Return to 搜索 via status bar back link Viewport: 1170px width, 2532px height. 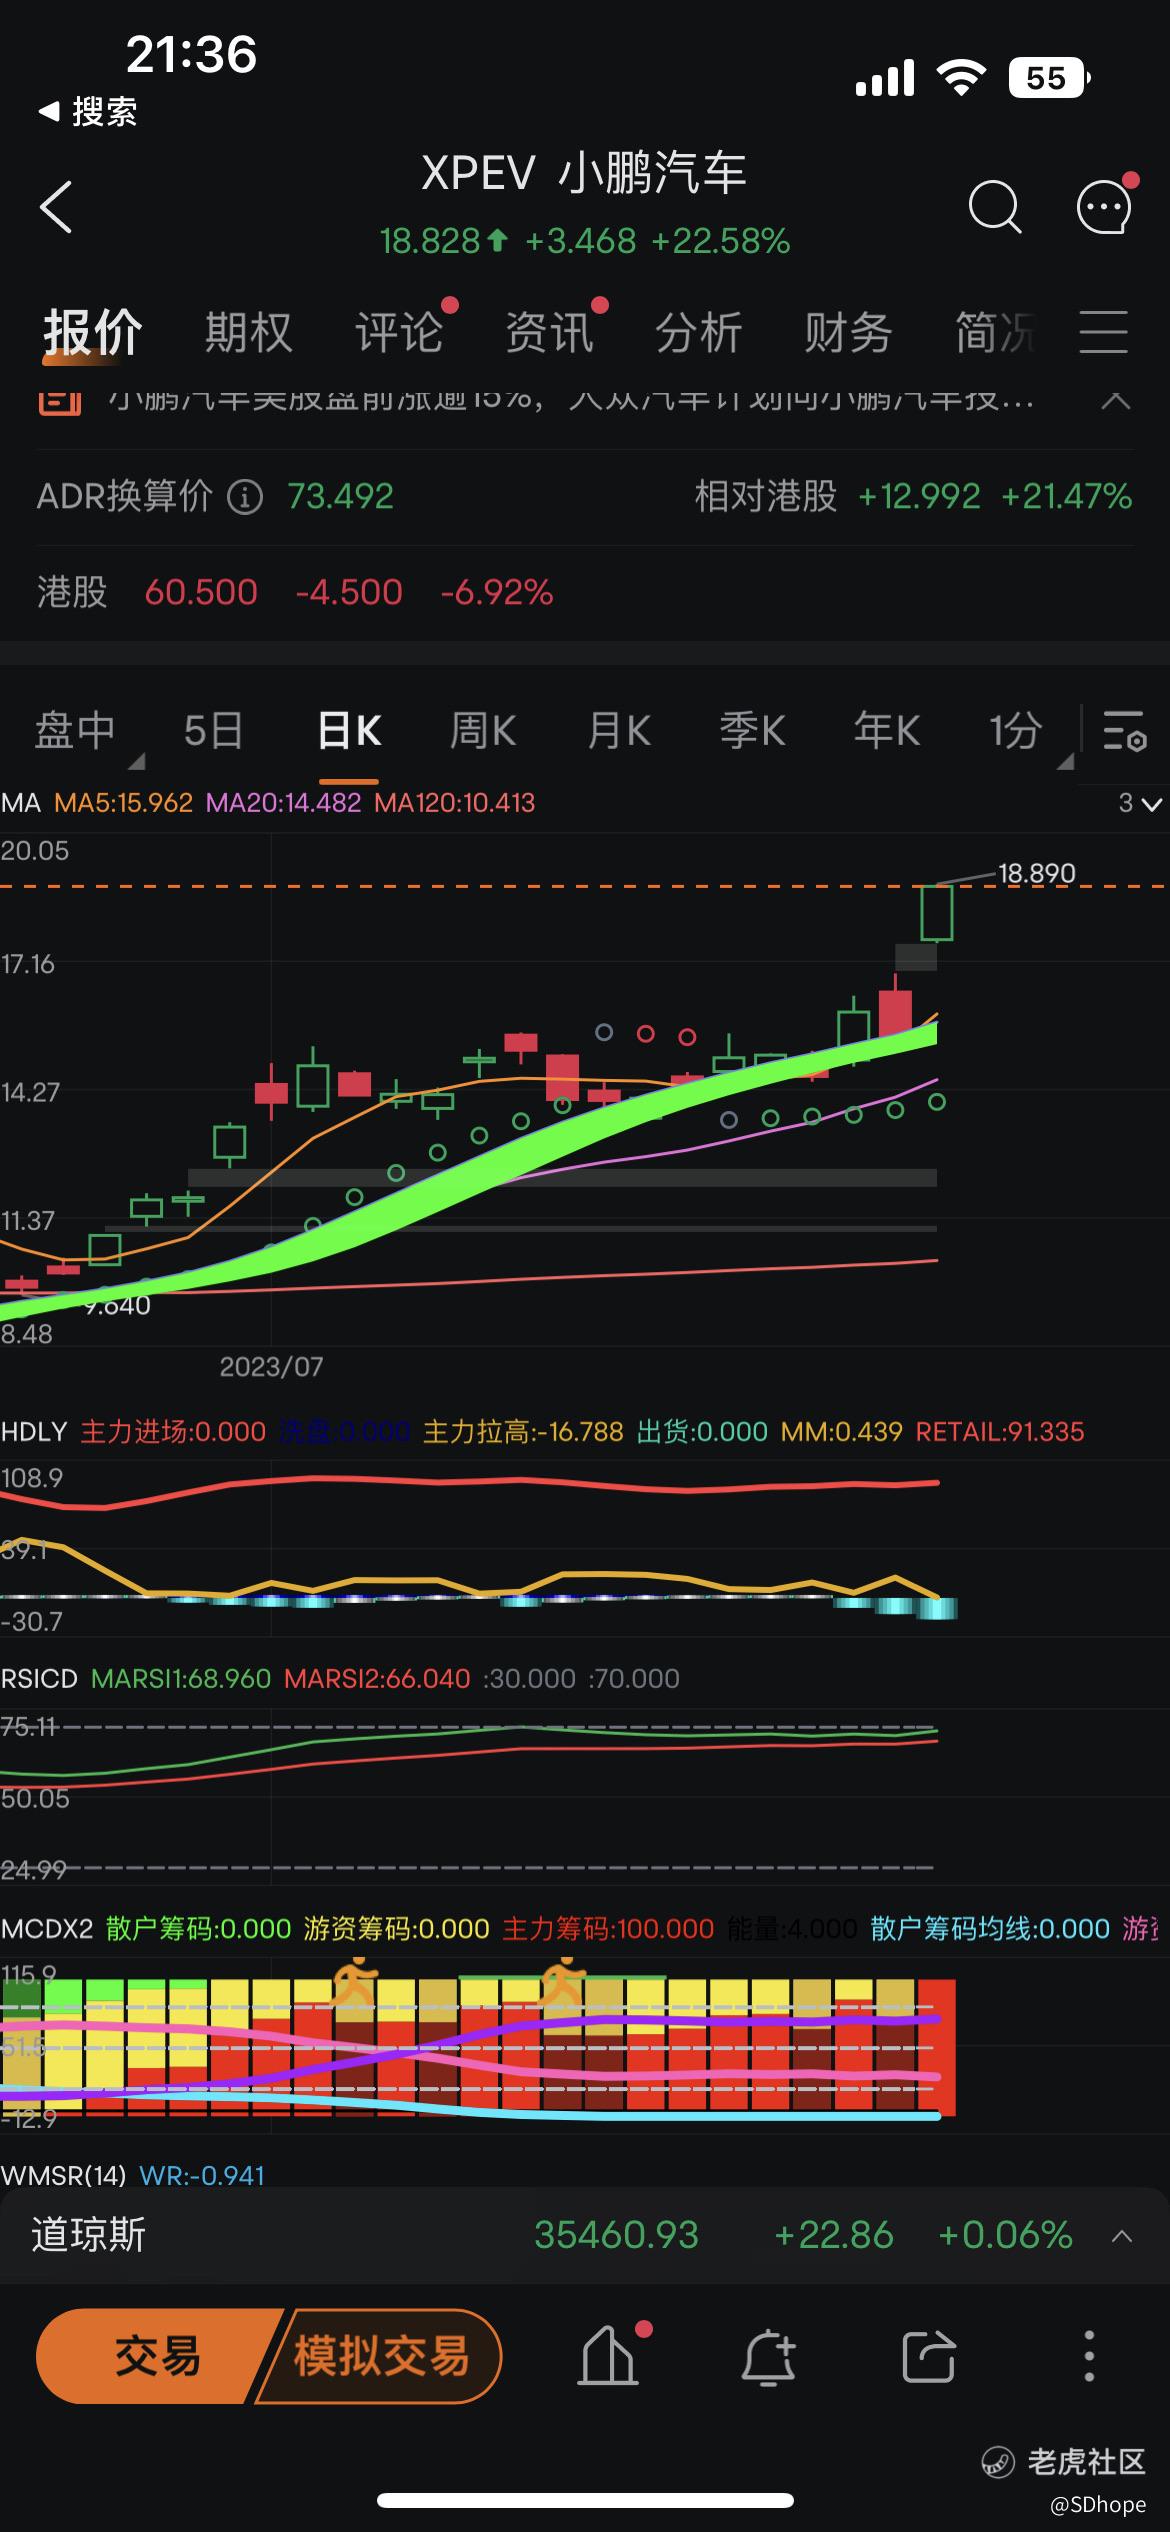[x=88, y=112]
